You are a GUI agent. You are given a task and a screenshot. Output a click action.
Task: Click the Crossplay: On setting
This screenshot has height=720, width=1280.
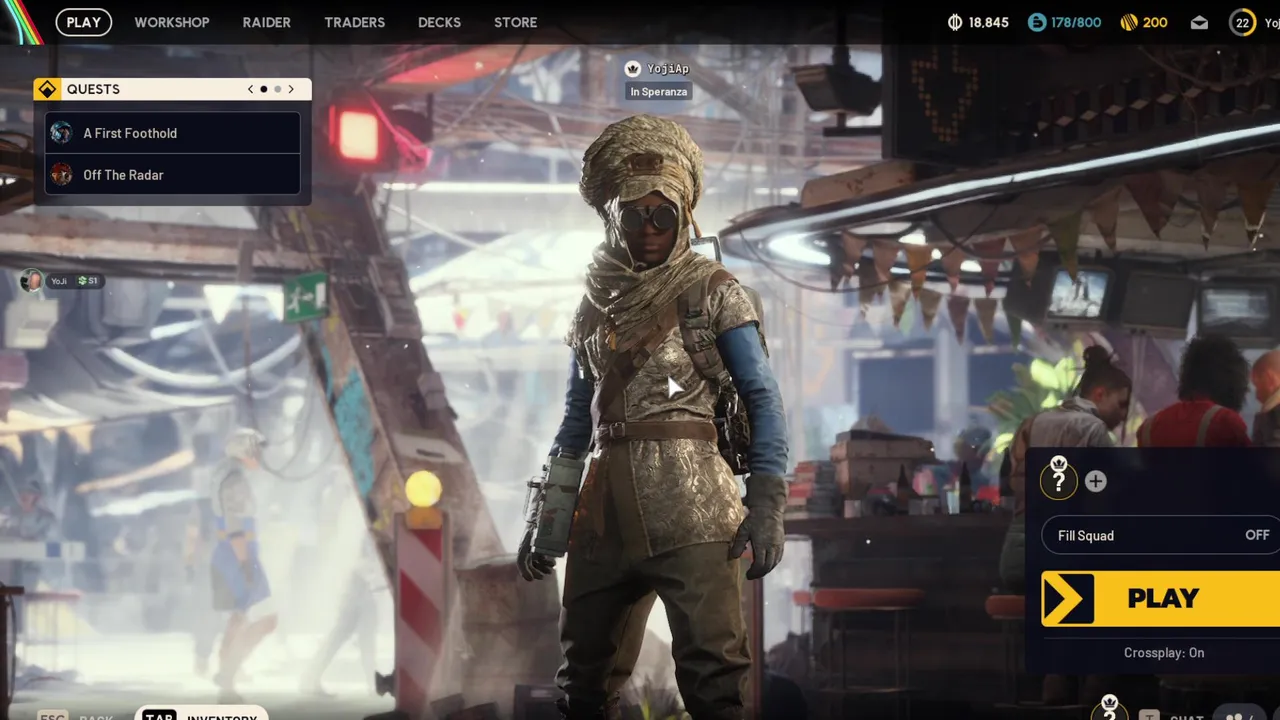1164,653
